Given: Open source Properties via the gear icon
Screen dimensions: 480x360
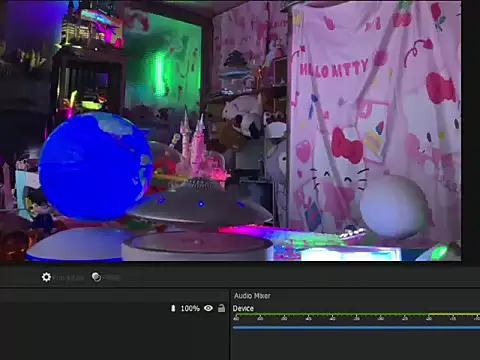Looking at the screenshot, I should point(46,277).
